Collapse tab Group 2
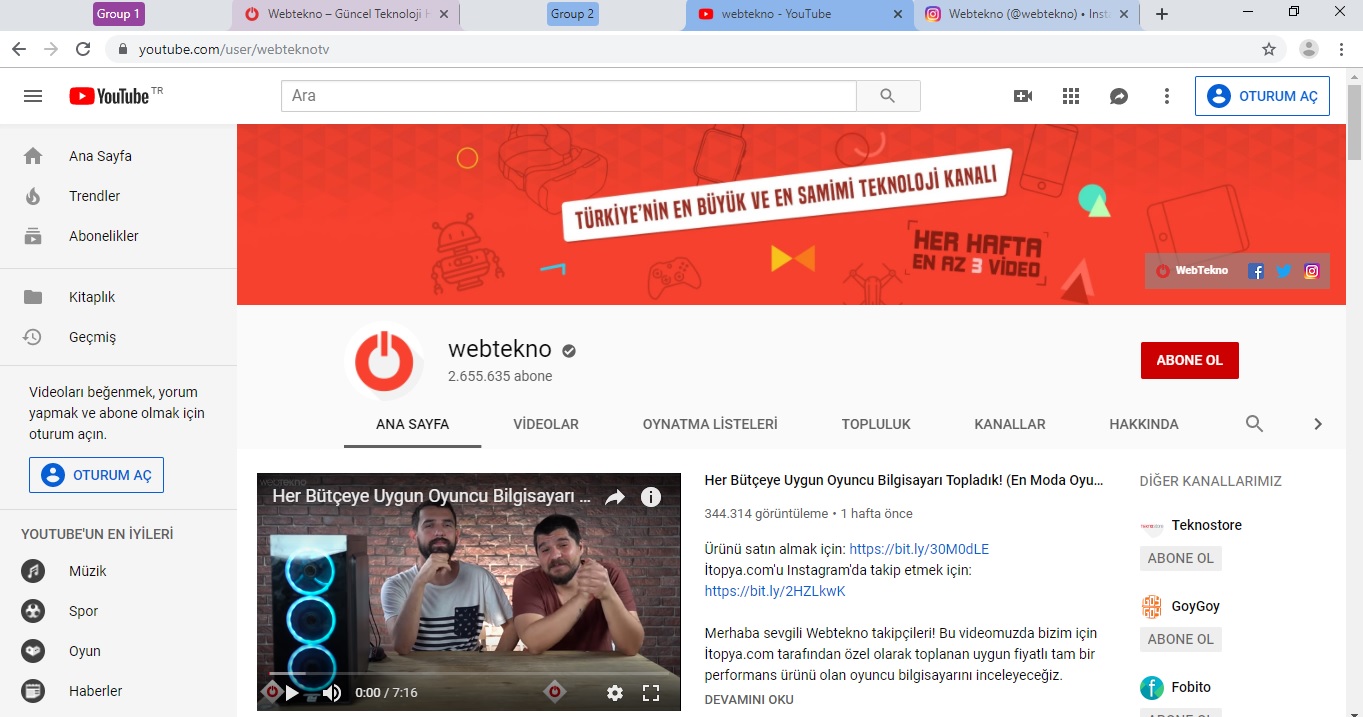1363x717 pixels. 573,14
